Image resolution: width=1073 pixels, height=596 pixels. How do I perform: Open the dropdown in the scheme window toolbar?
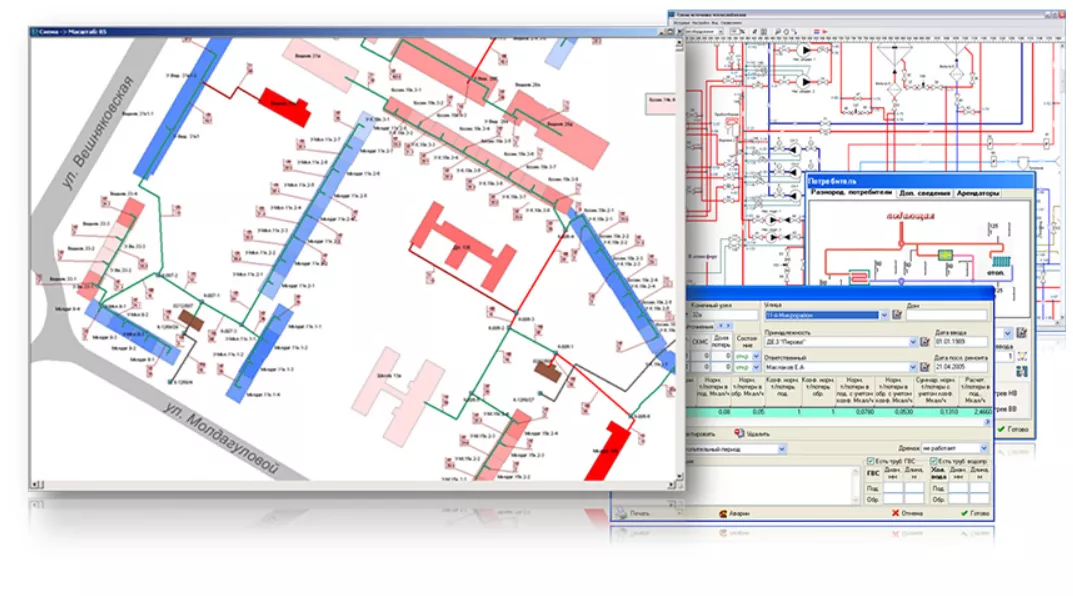[721, 31]
